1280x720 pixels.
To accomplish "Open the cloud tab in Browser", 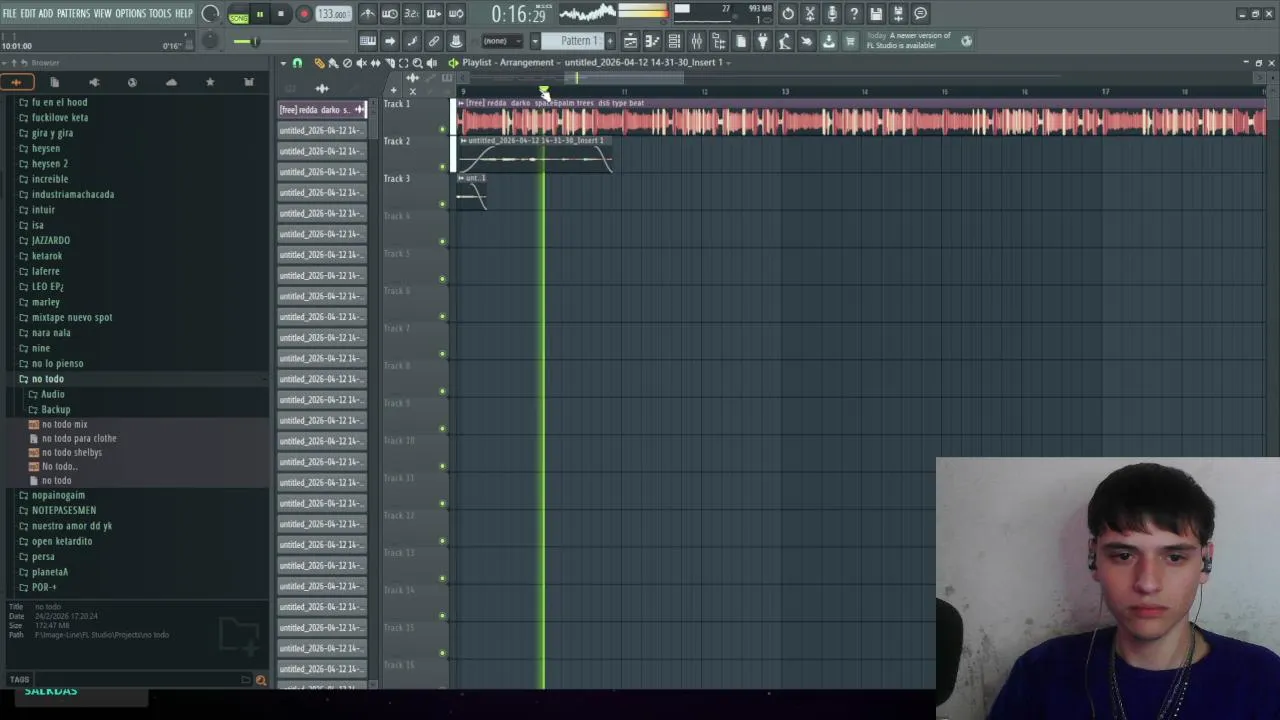I will point(171,82).
